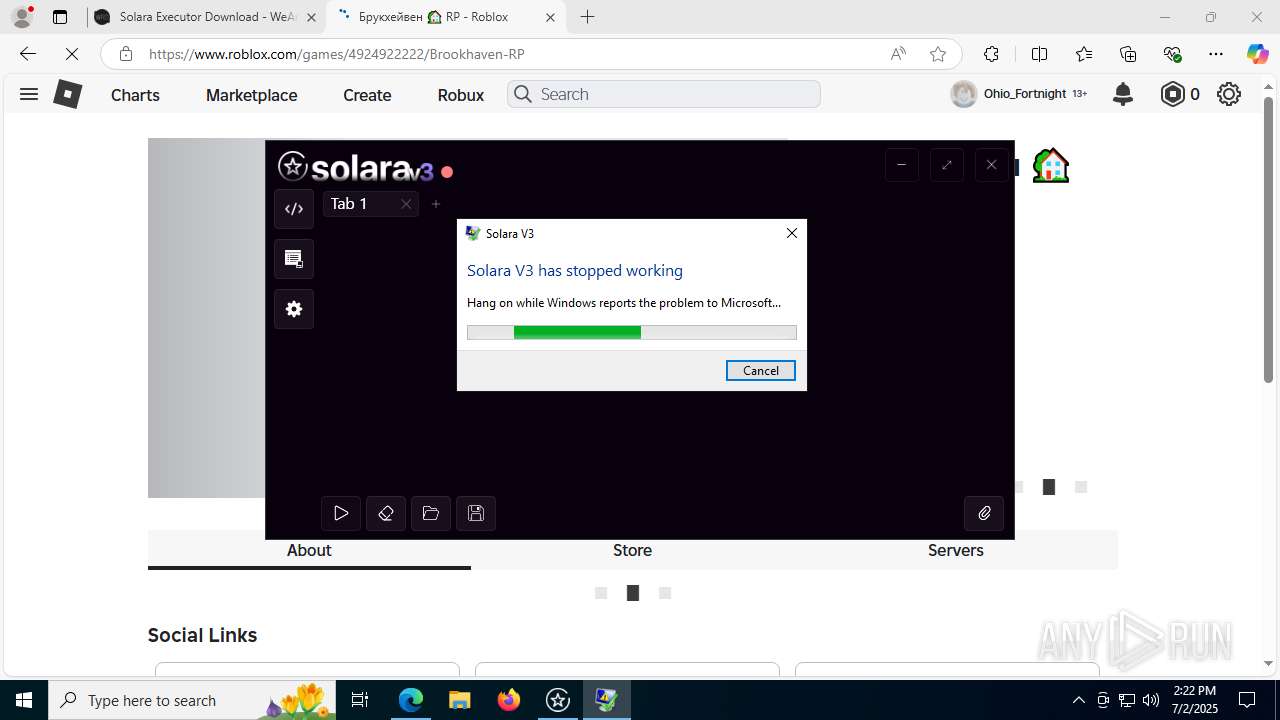The width and height of the screenshot is (1280, 720).
Task: Open the favorites list
Action: coord(1084,54)
